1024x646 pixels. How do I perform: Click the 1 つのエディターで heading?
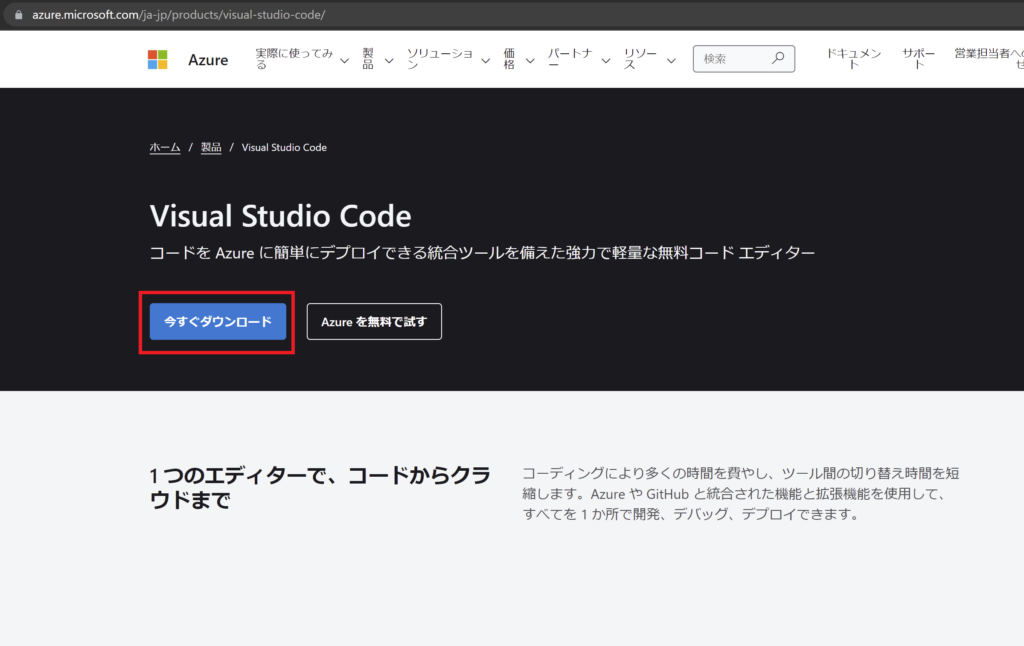319,487
